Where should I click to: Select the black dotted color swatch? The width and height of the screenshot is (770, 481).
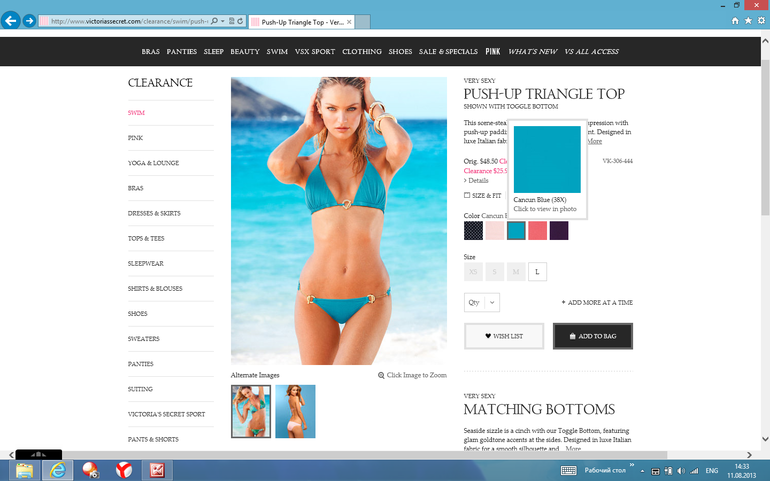coord(473,230)
